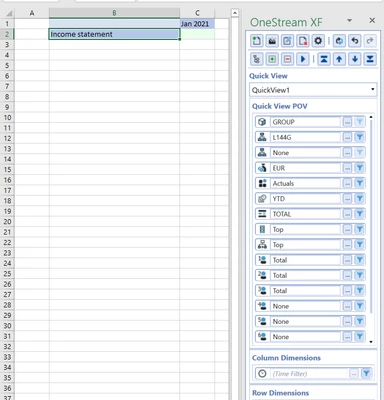Image resolution: width=384 pixels, height=400 pixels.
Task: Click the POV list scroll down arrow
Action: 371,342
